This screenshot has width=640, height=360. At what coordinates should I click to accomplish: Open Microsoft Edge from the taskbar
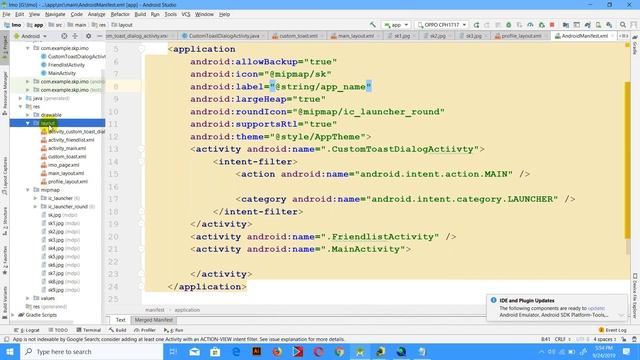236,351
